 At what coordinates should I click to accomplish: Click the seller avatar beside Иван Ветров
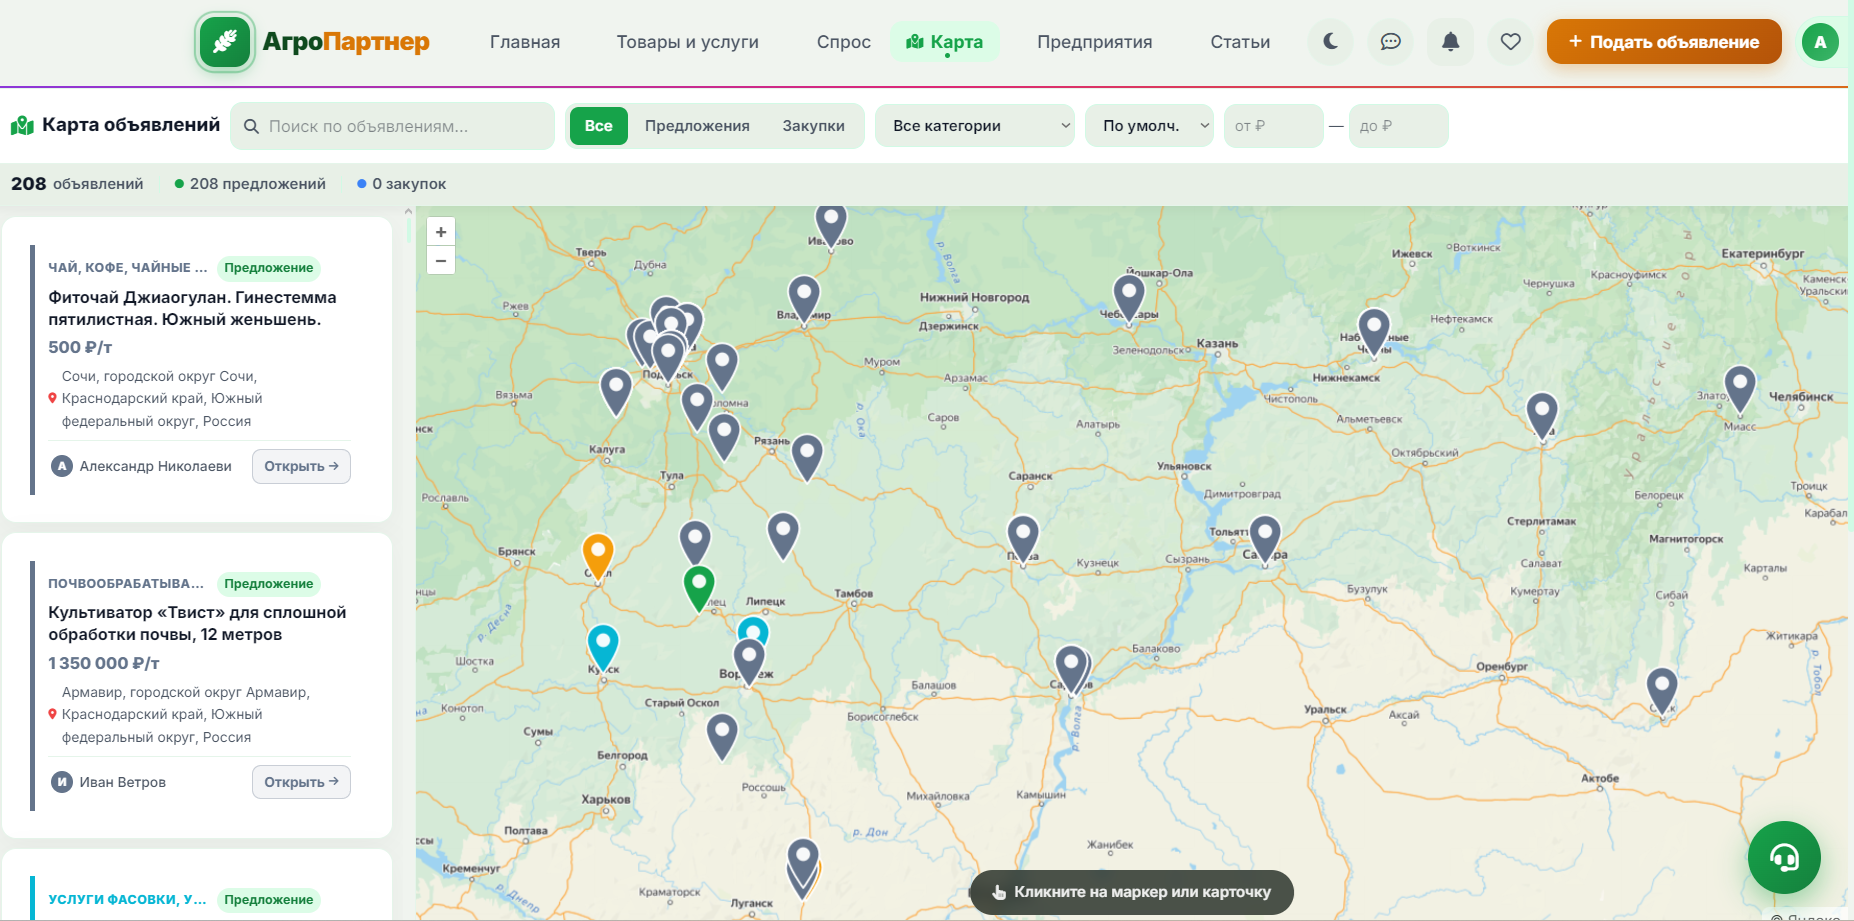tap(62, 782)
